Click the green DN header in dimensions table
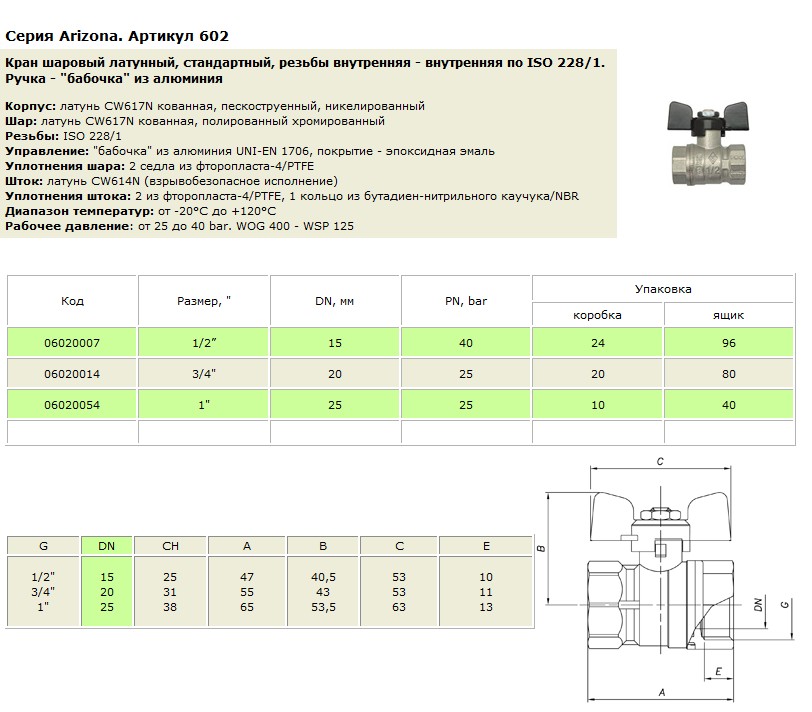812x712 pixels. coord(107,547)
